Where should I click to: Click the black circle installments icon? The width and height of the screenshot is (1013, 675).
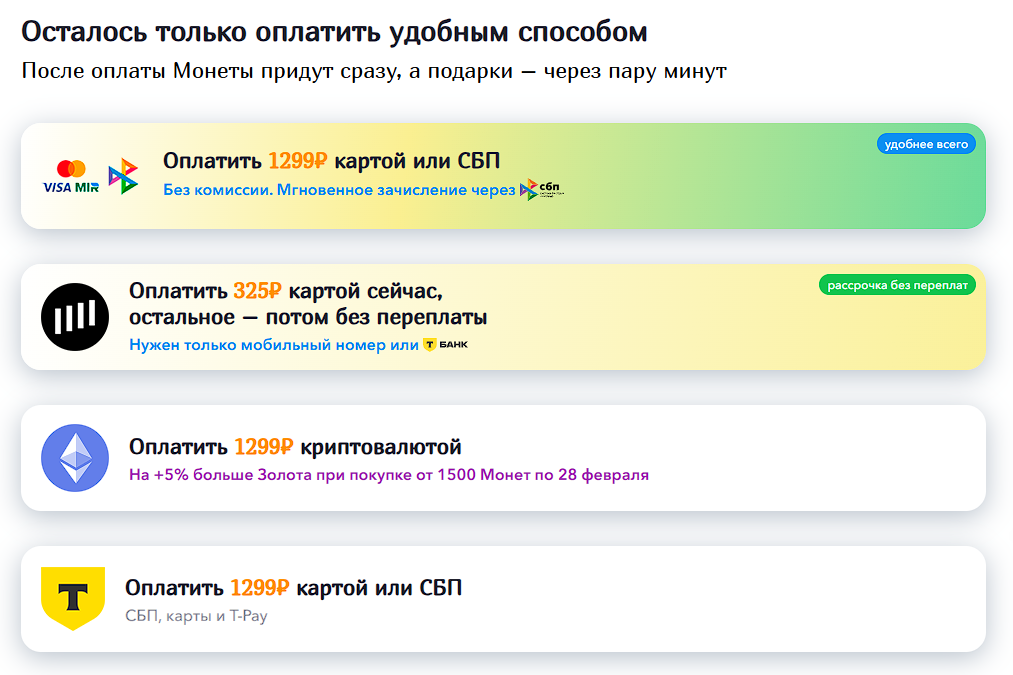click(x=75, y=317)
